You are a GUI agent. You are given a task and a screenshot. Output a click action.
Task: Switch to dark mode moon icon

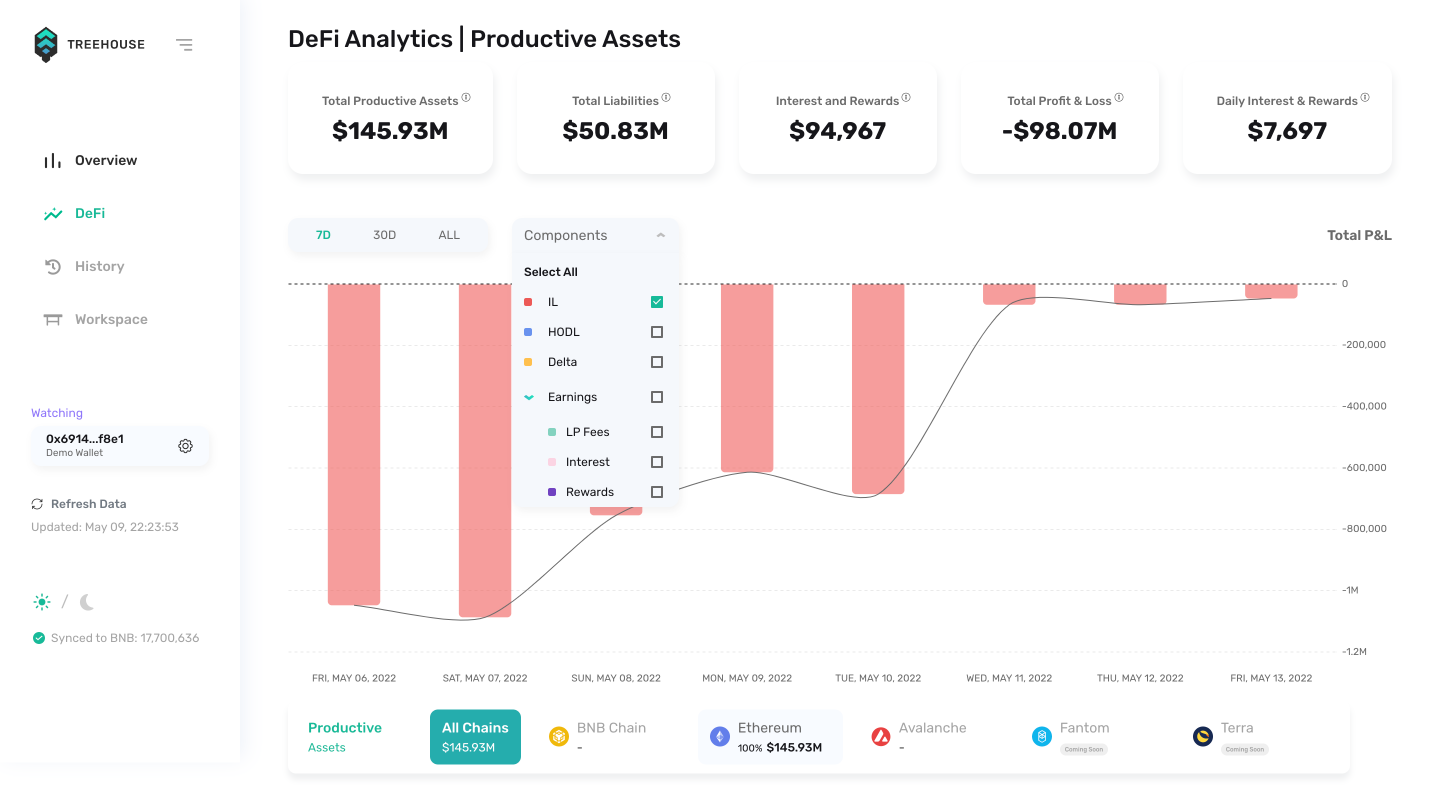87,602
